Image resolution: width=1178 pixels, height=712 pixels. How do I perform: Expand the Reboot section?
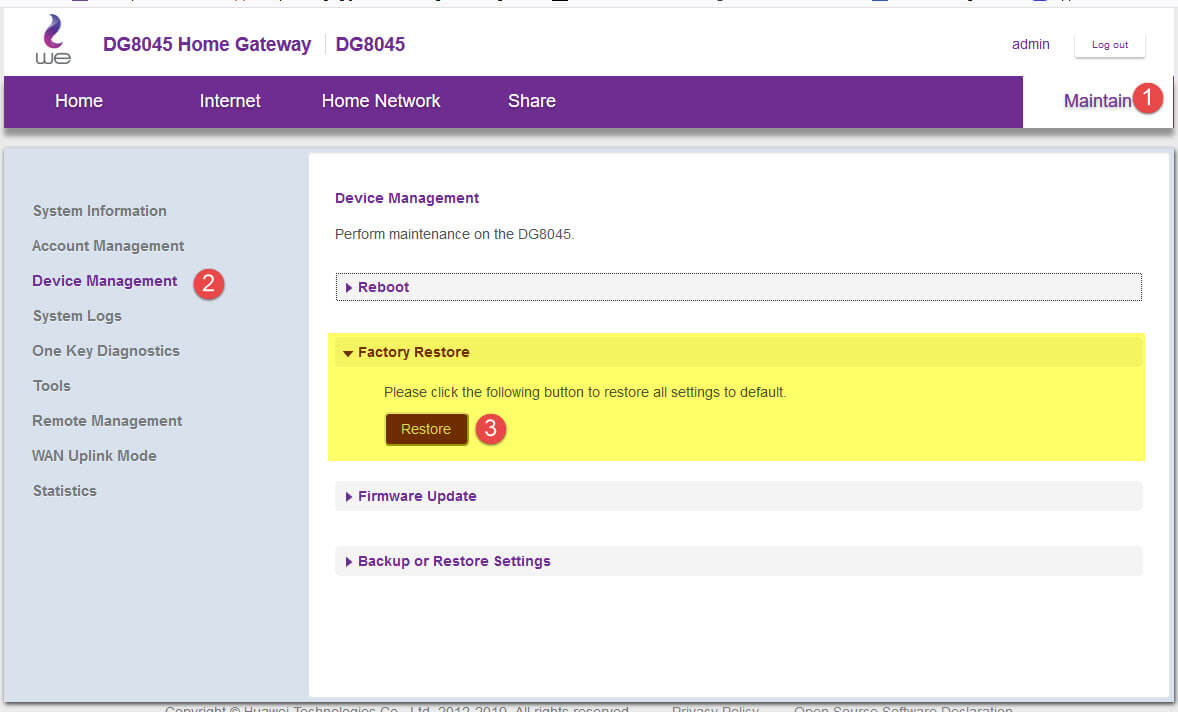[x=739, y=287]
